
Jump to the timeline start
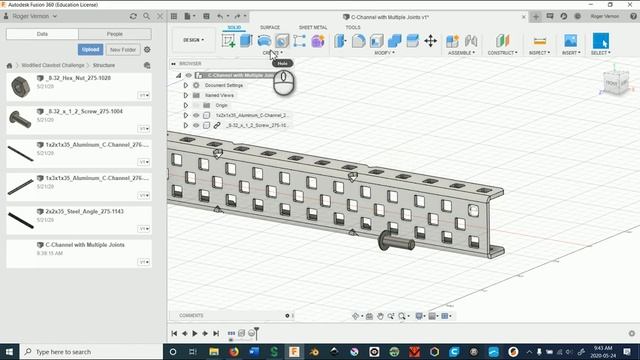click(174, 333)
